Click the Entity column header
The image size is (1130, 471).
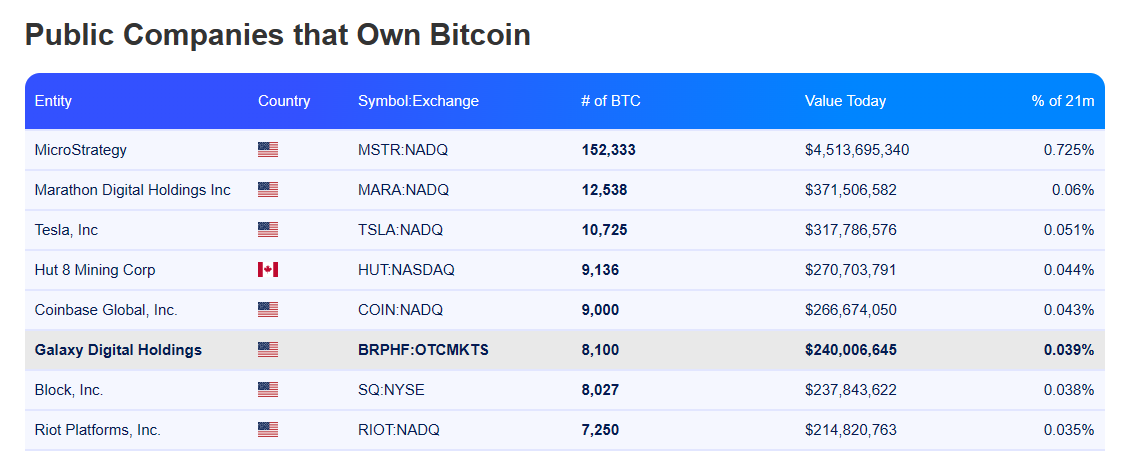53,101
